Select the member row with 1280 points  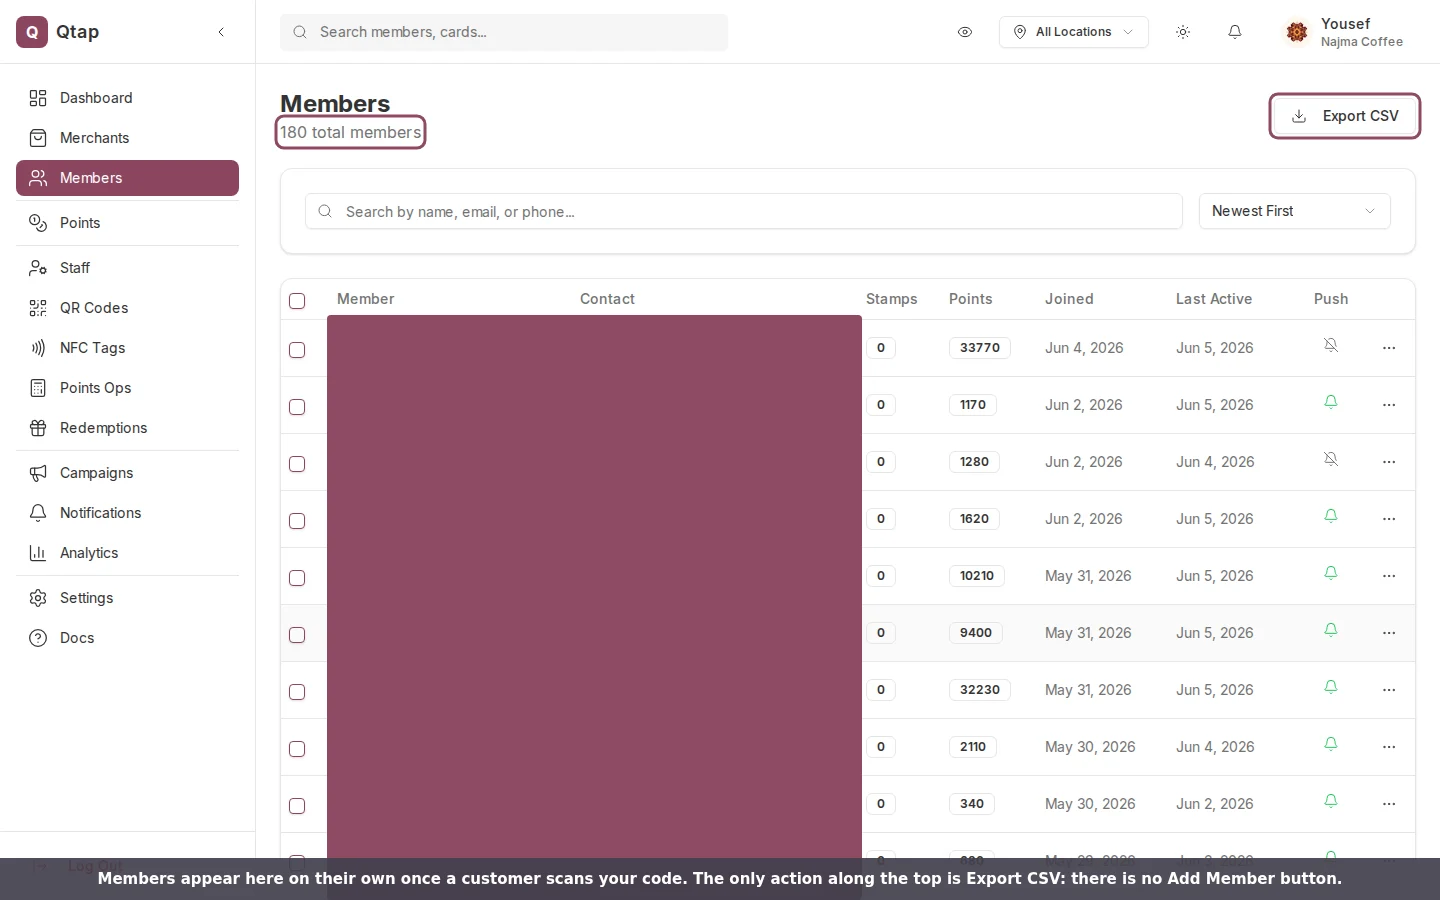click(x=297, y=464)
